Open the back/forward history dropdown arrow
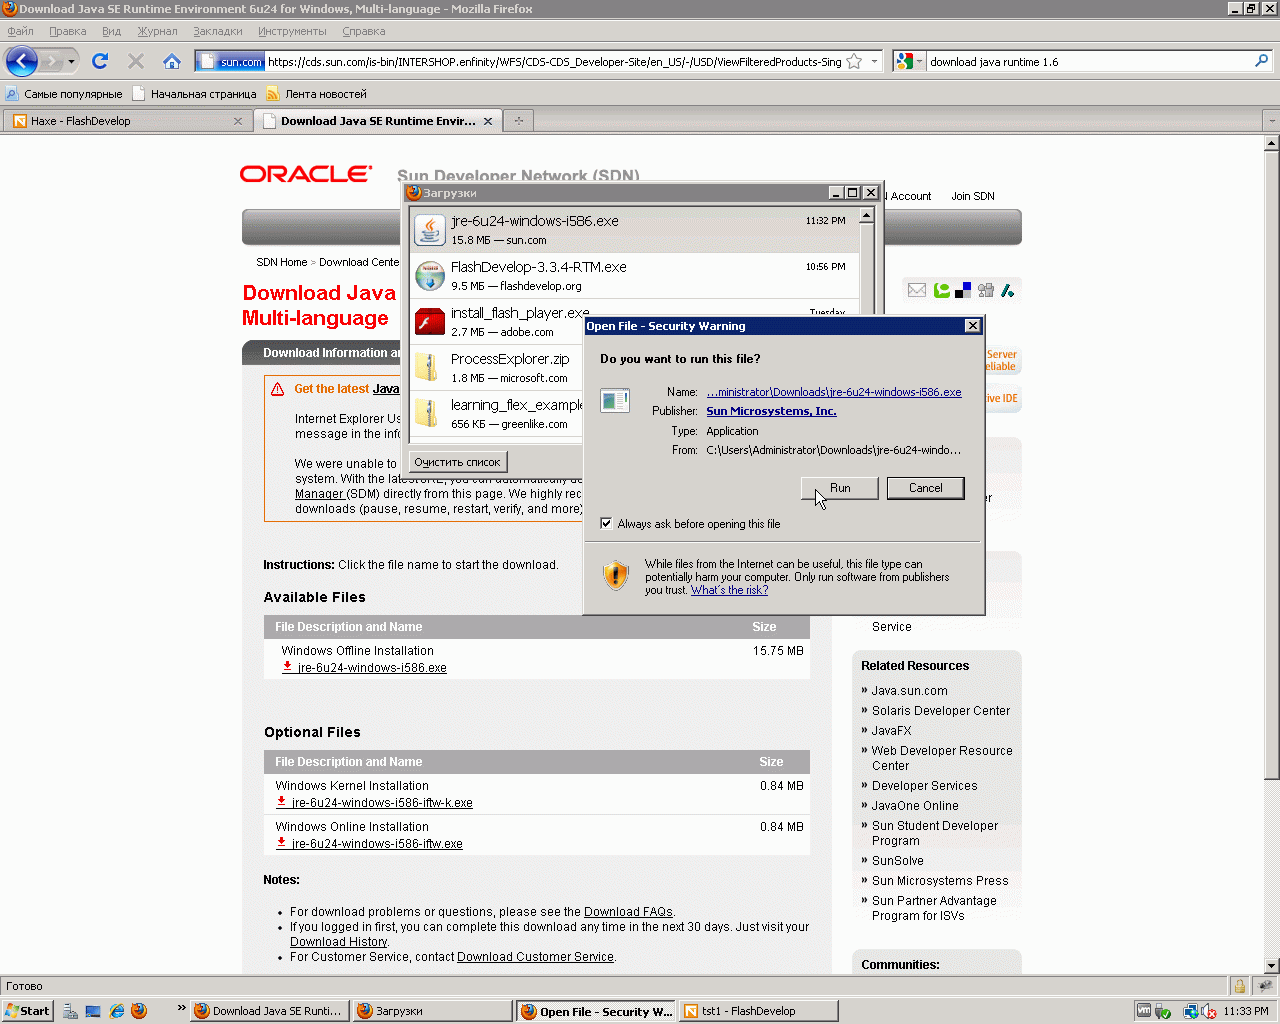This screenshot has height=1024, width=1280. [71, 62]
